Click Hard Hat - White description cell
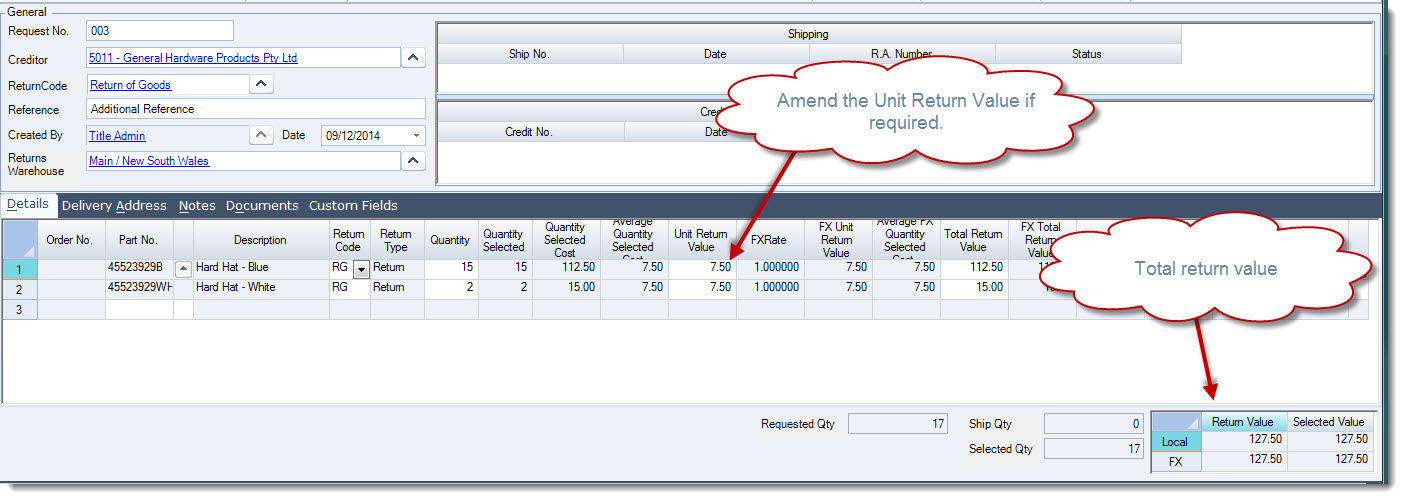Viewport: 1403px width, 499px height. click(x=261, y=289)
